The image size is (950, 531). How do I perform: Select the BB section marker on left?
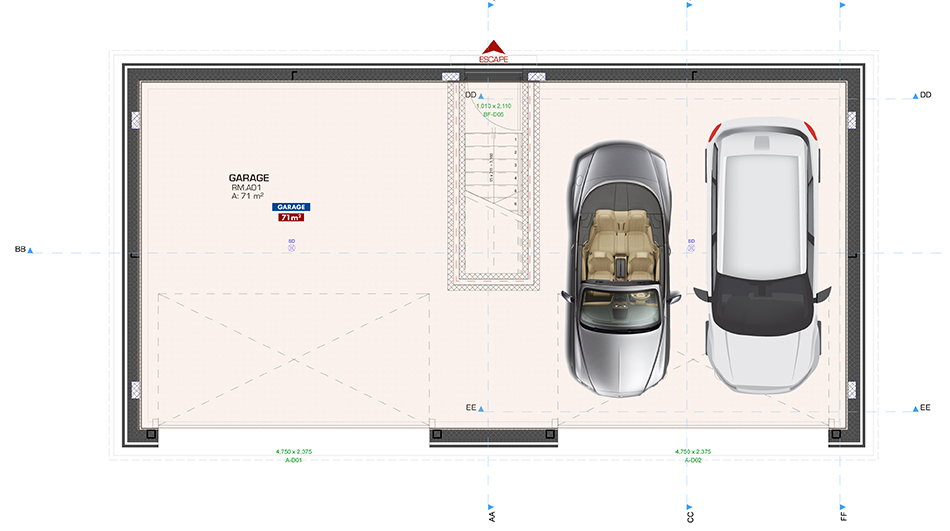pyautogui.click(x=22, y=249)
